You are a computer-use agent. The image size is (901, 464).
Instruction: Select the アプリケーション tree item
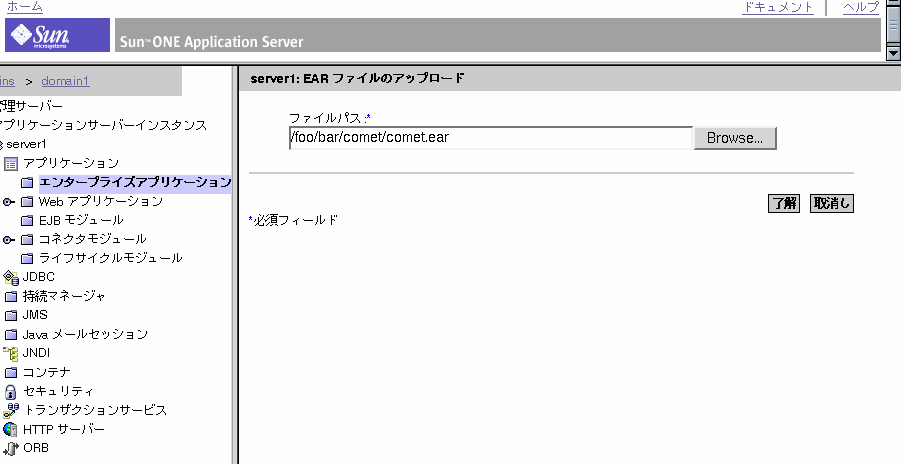point(71,164)
